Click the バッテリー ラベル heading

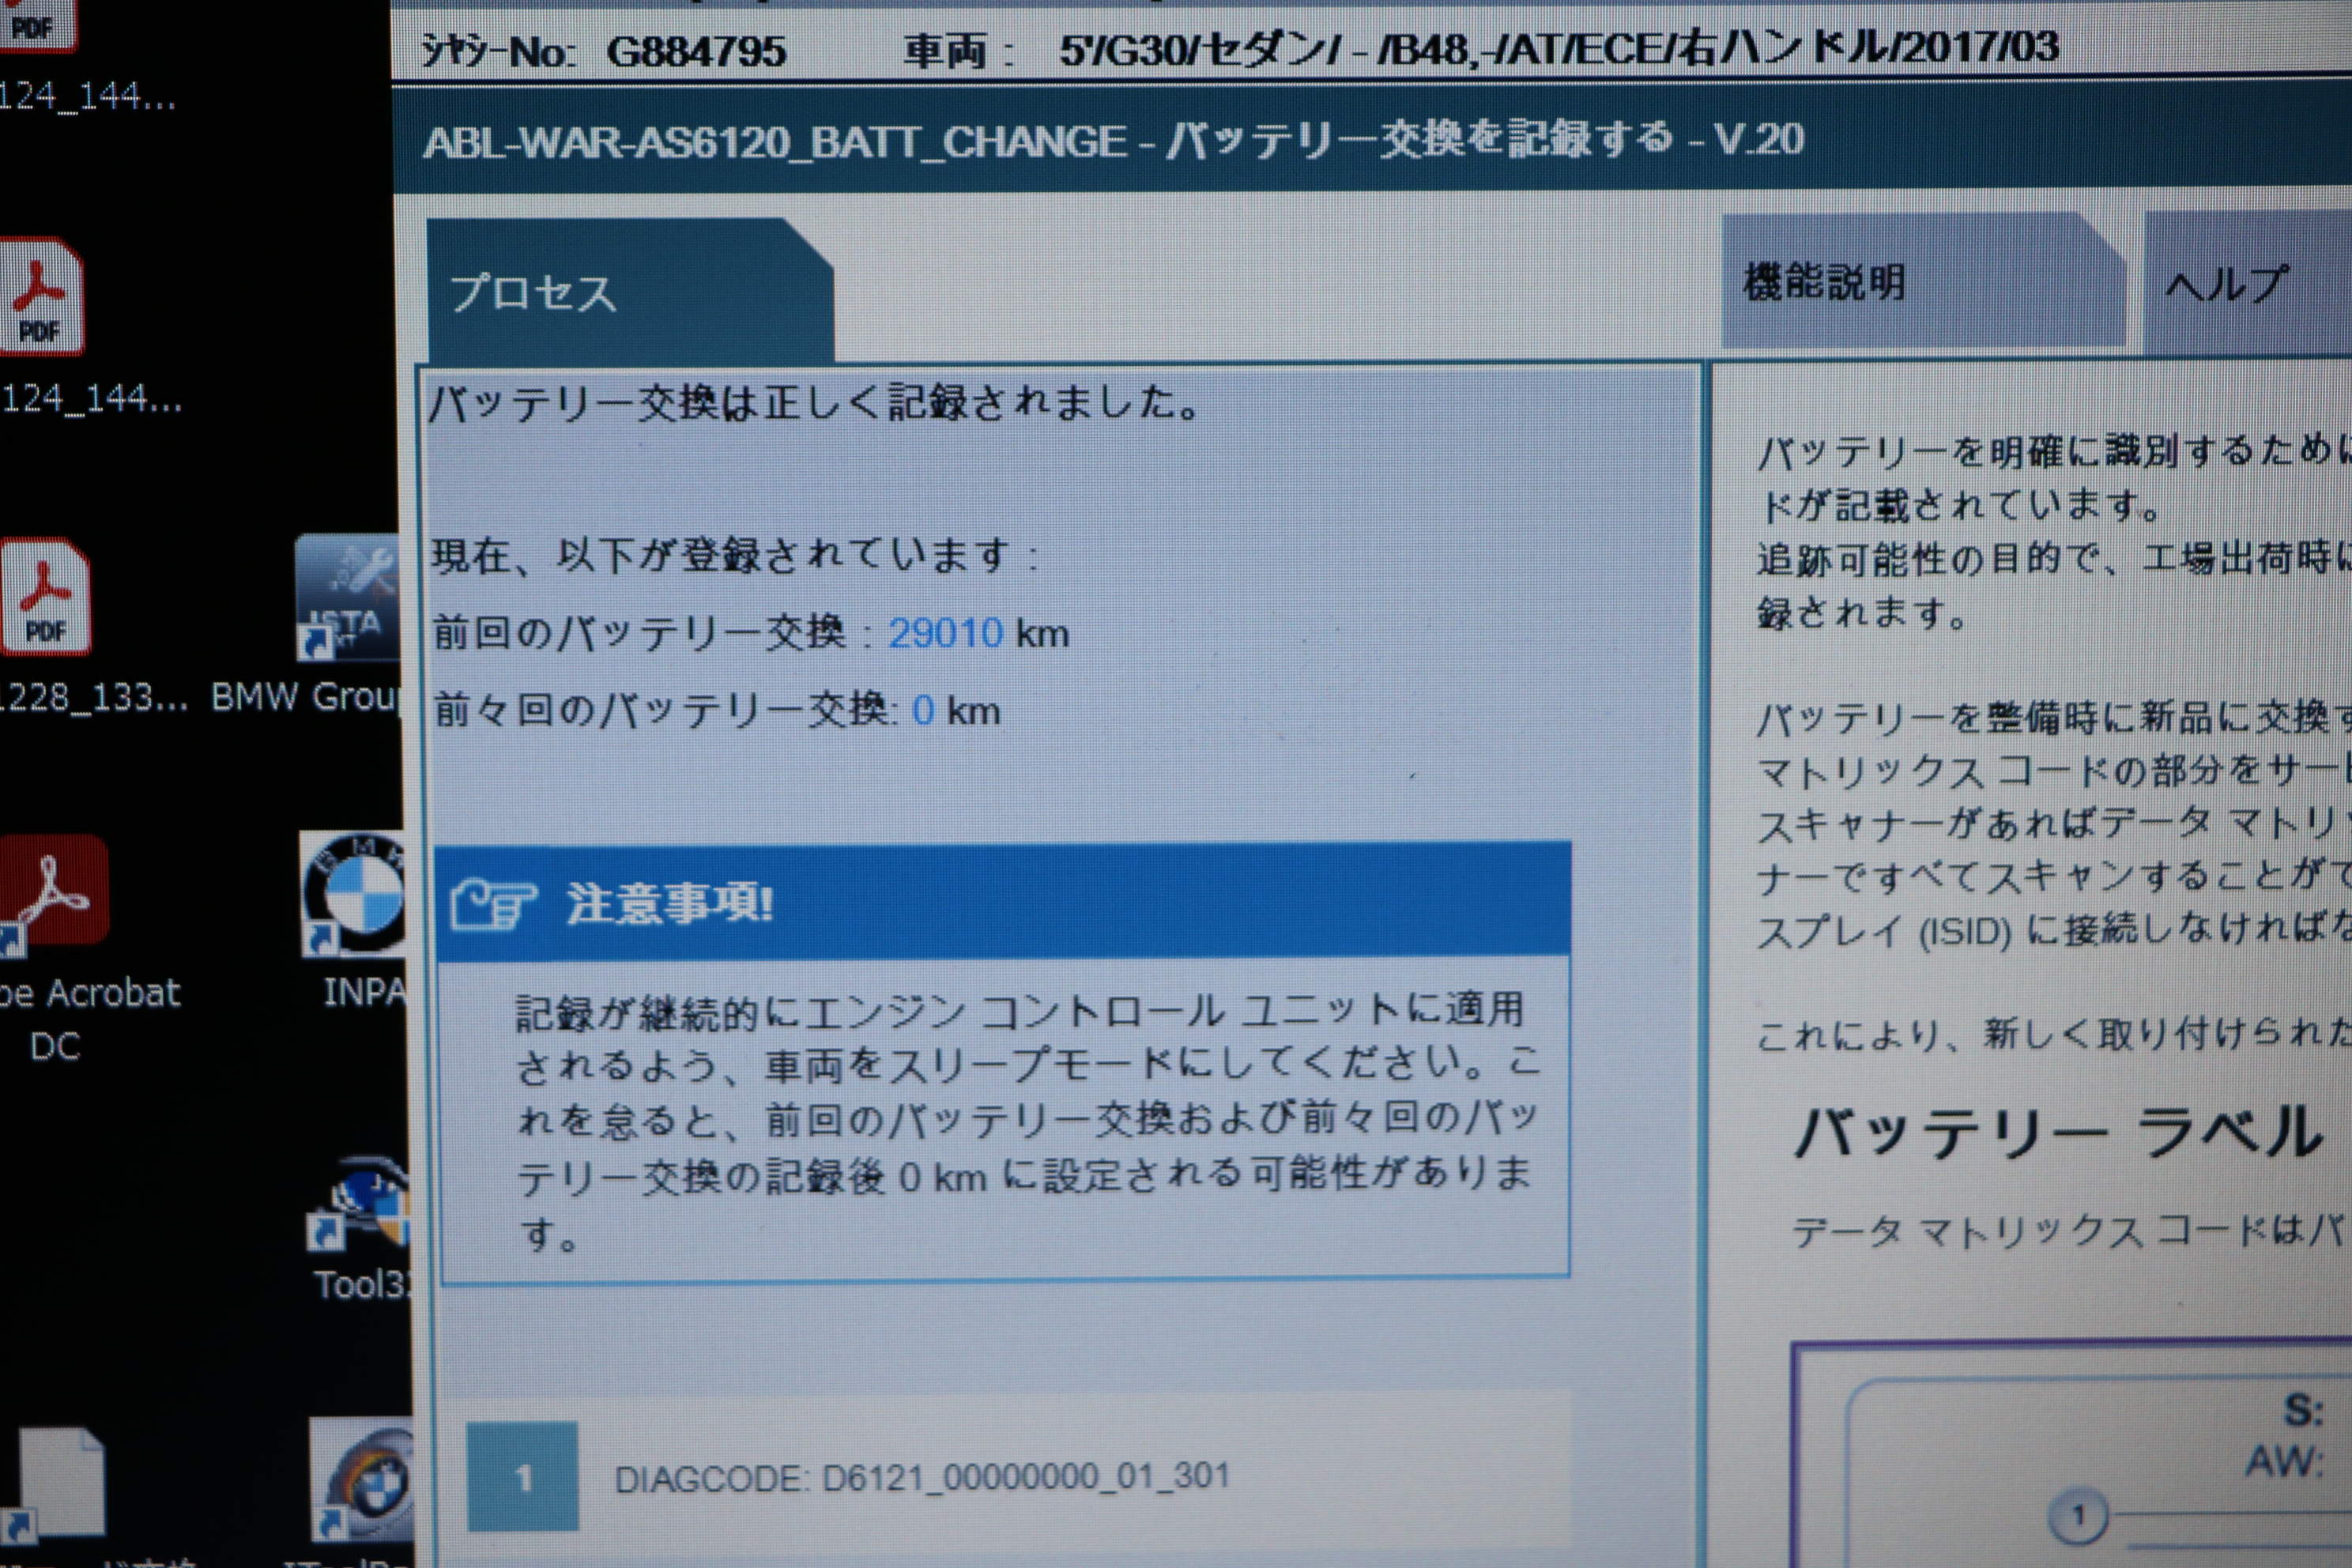point(2058,1133)
